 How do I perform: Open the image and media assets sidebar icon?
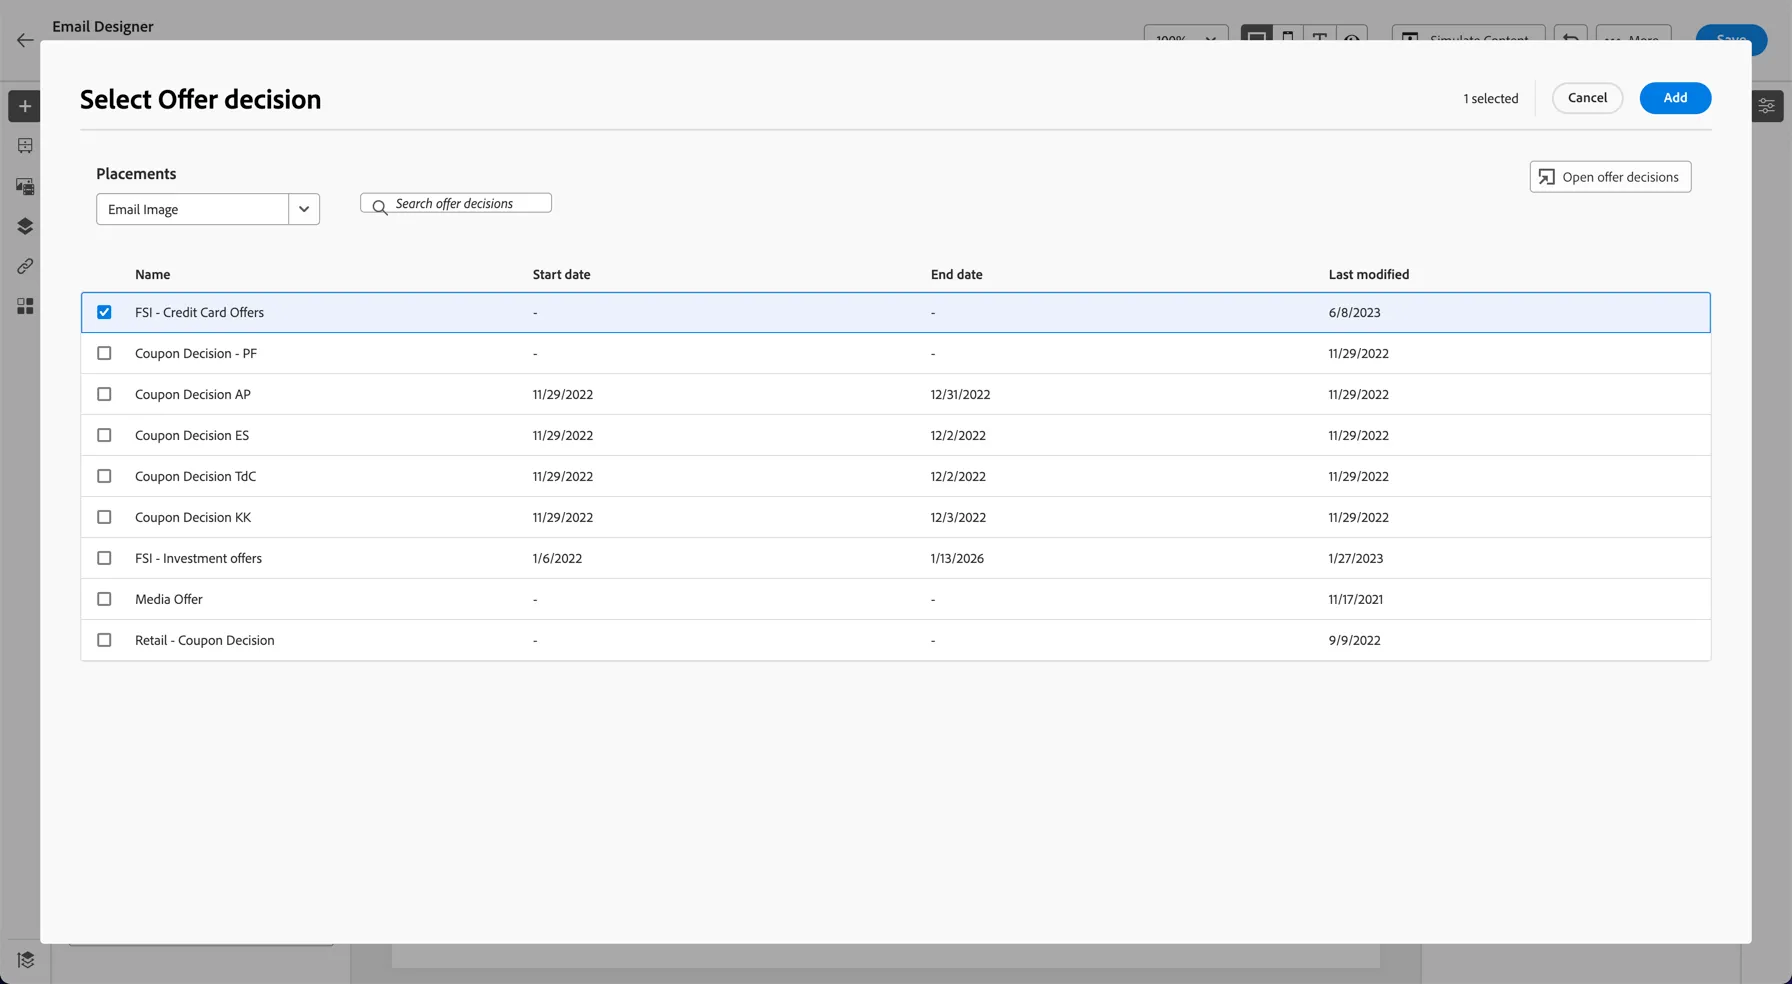[25, 186]
